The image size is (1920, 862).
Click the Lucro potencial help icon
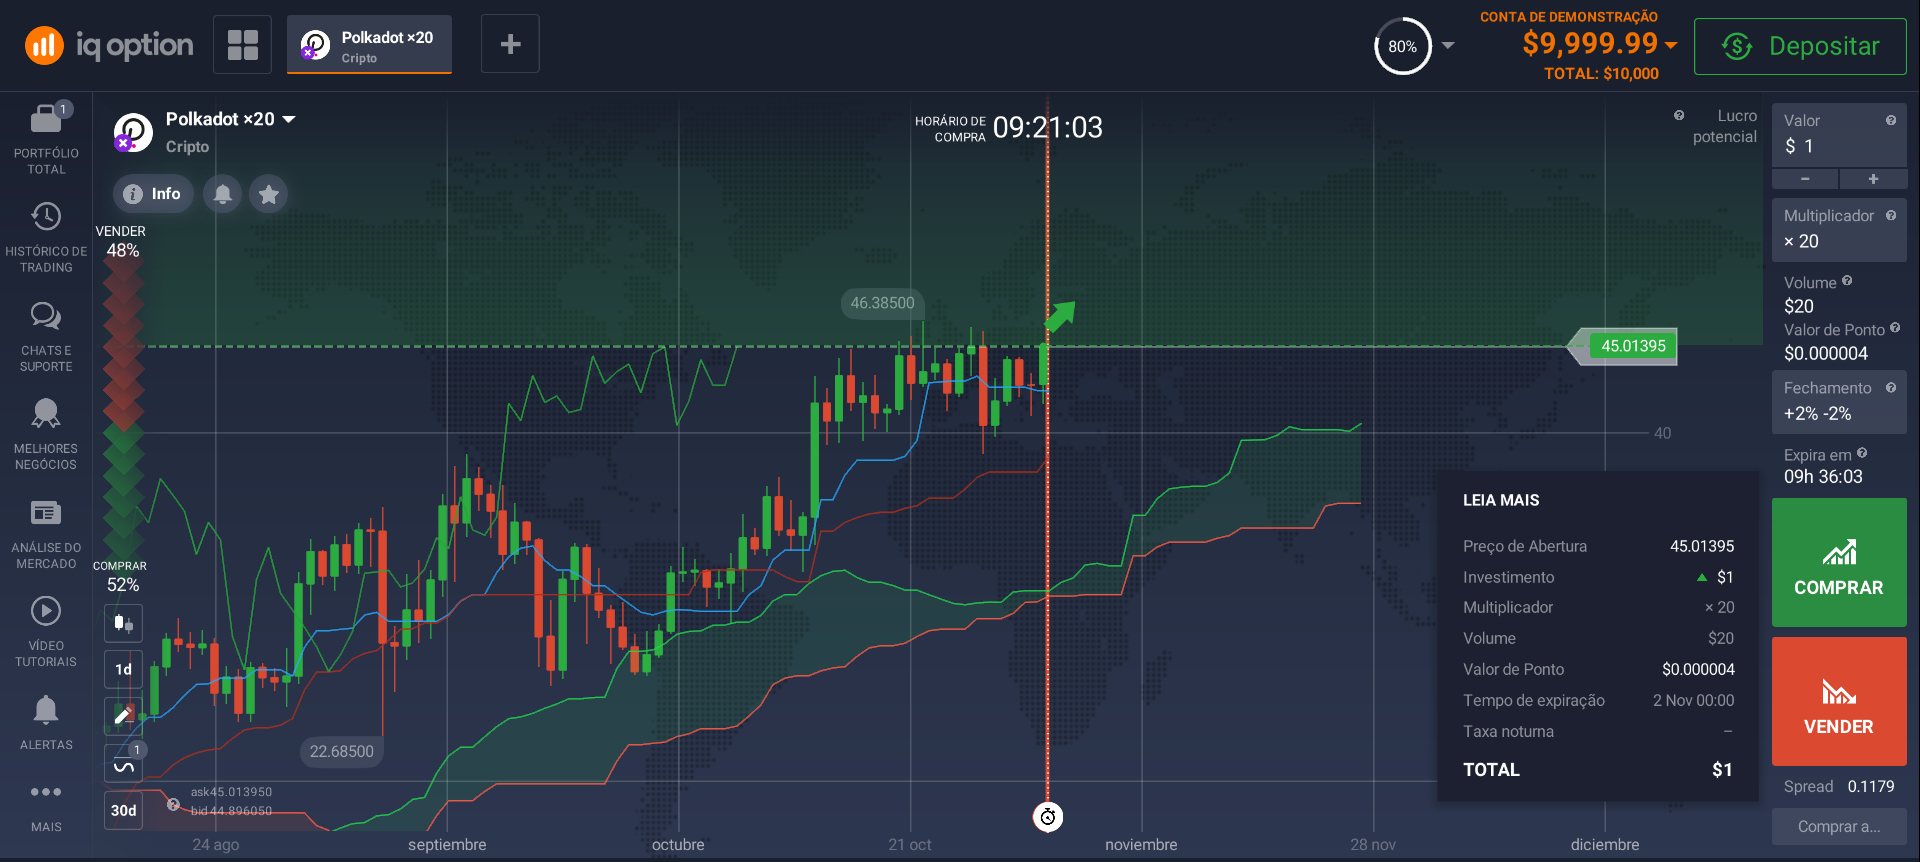click(x=1679, y=115)
